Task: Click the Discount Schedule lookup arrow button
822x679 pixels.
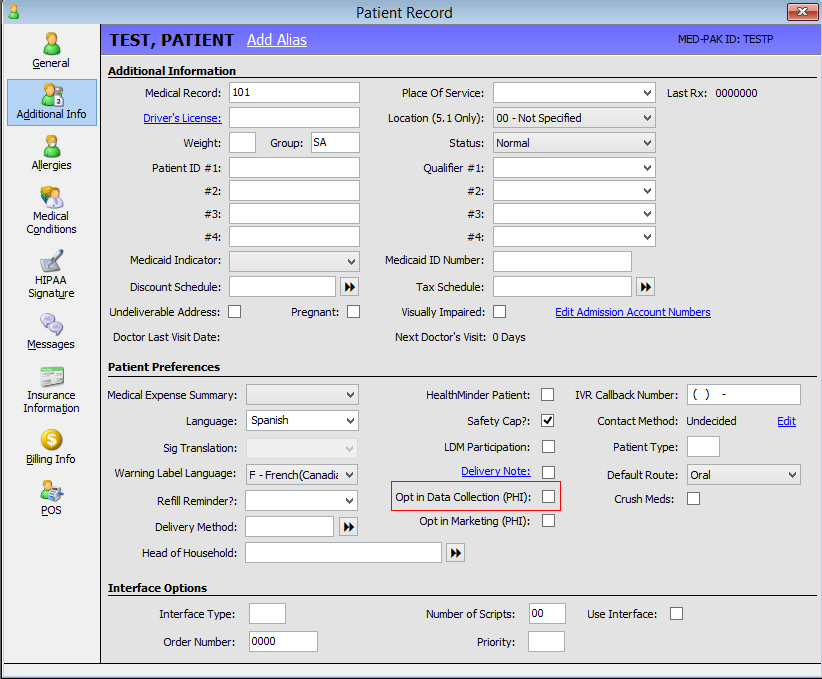Action: 350,287
